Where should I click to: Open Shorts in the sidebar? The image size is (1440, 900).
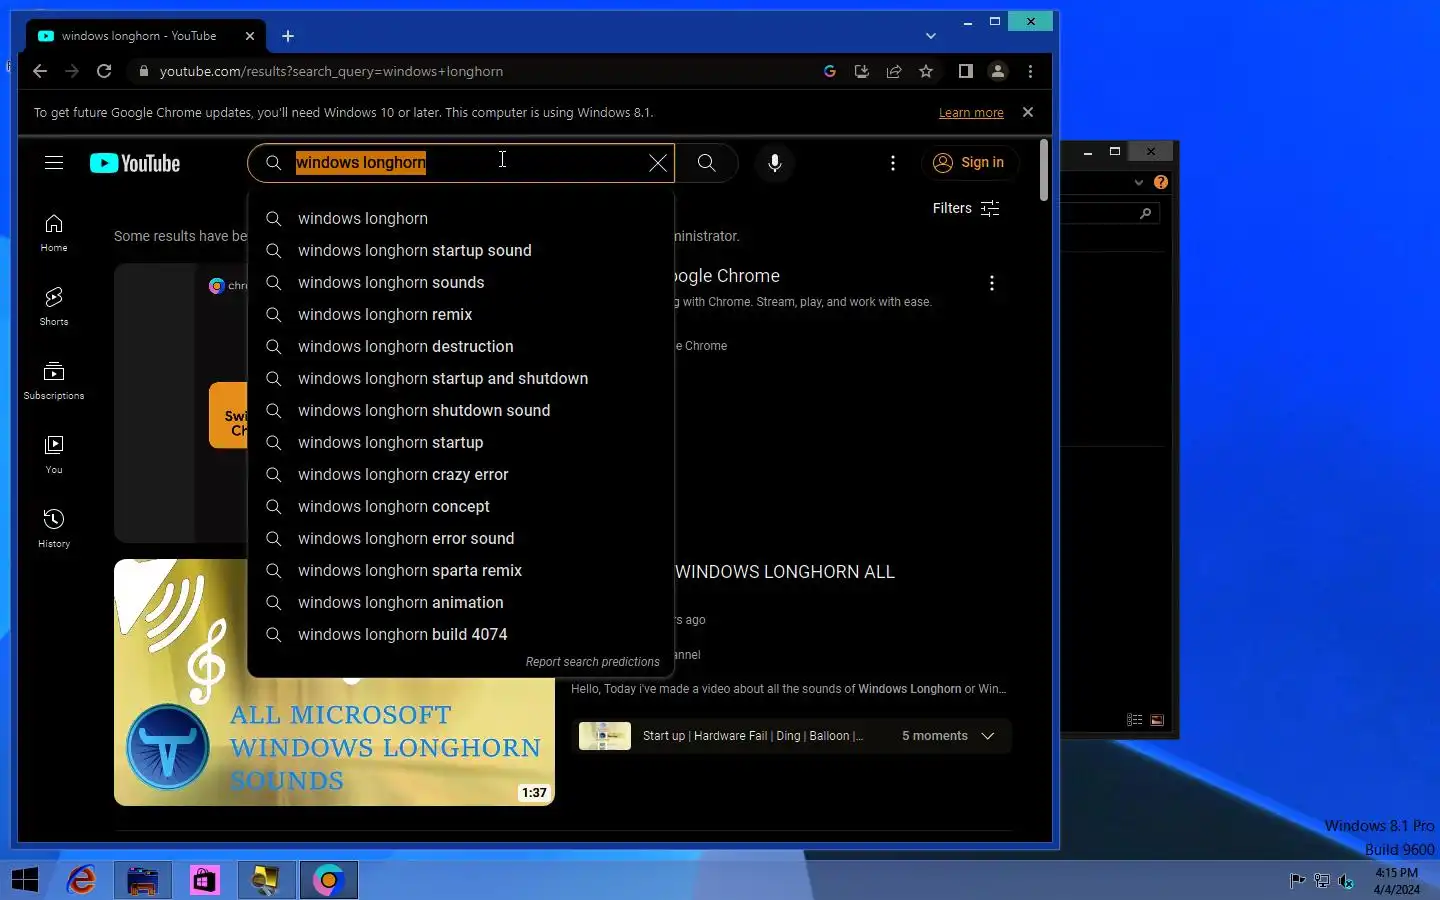click(54, 307)
